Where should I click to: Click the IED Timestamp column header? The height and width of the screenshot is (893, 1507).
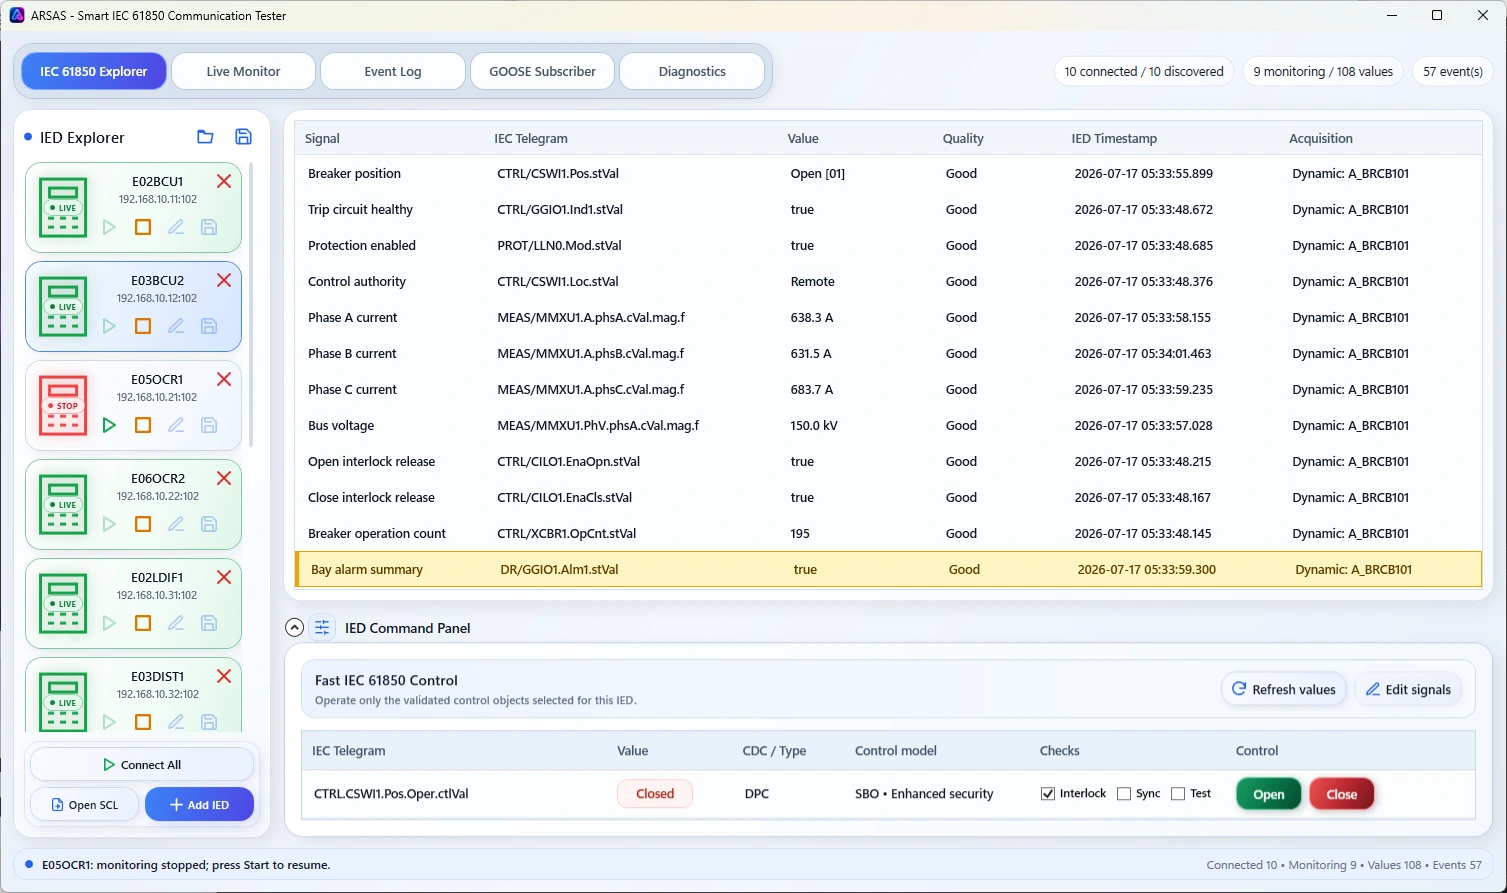point(1114,138)
